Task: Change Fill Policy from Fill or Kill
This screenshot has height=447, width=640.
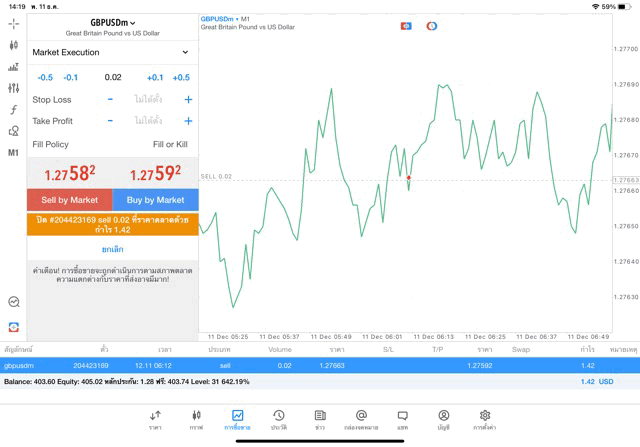Action: [170, 144]
